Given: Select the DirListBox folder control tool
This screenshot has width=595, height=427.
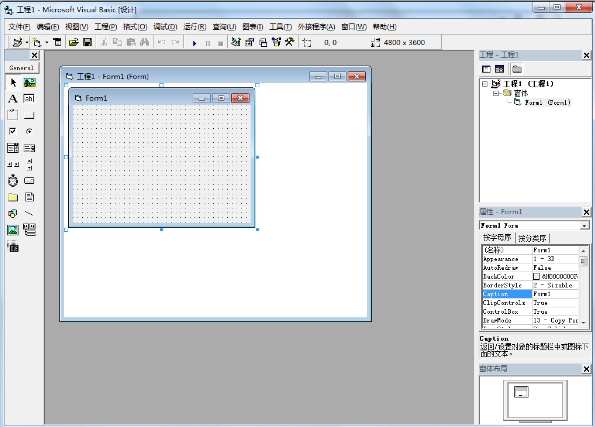Looking at the screenshot, I should click(x=13, y=197).
